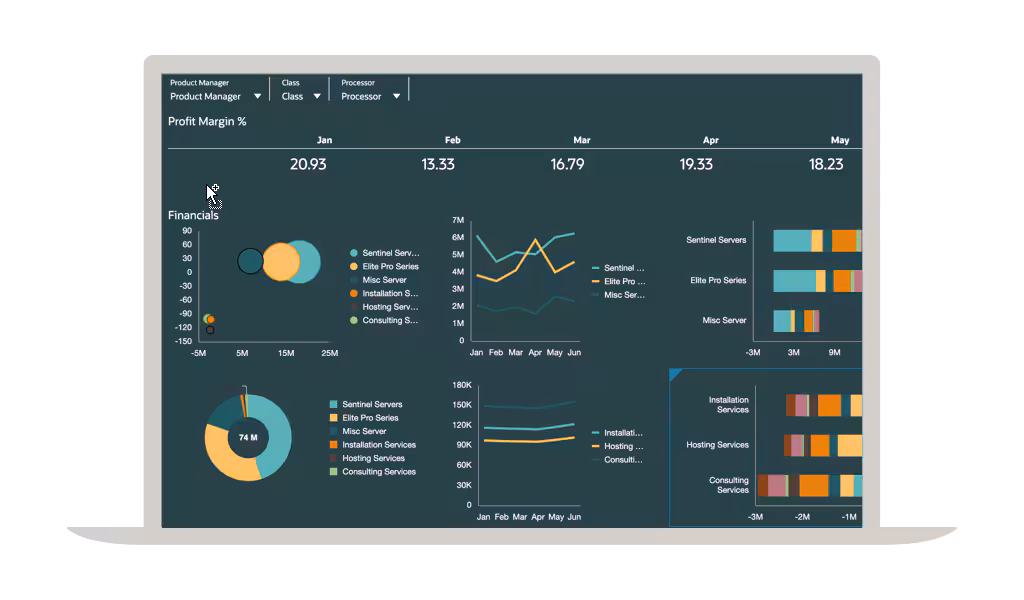Select the Misc Server bar chart row label
The width and height of the screenshot is (1024, 600).
pos(724,321)
